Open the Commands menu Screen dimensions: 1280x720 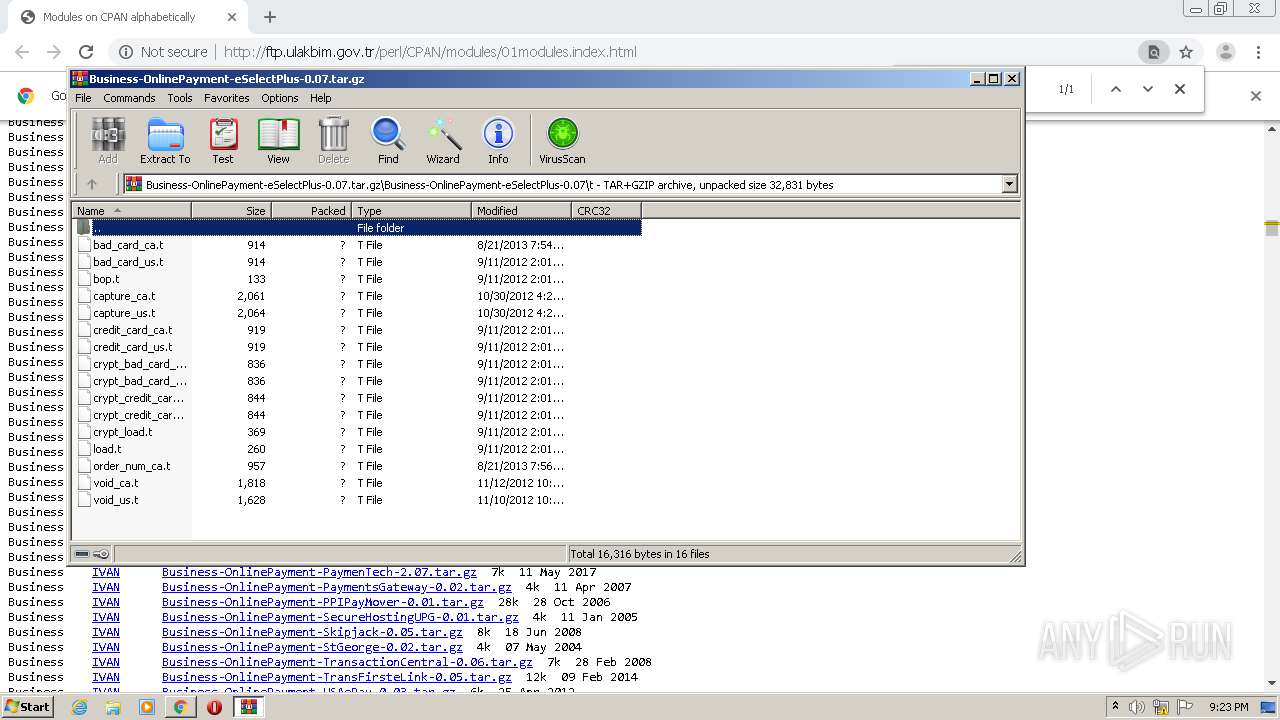(x=129, y=98)
